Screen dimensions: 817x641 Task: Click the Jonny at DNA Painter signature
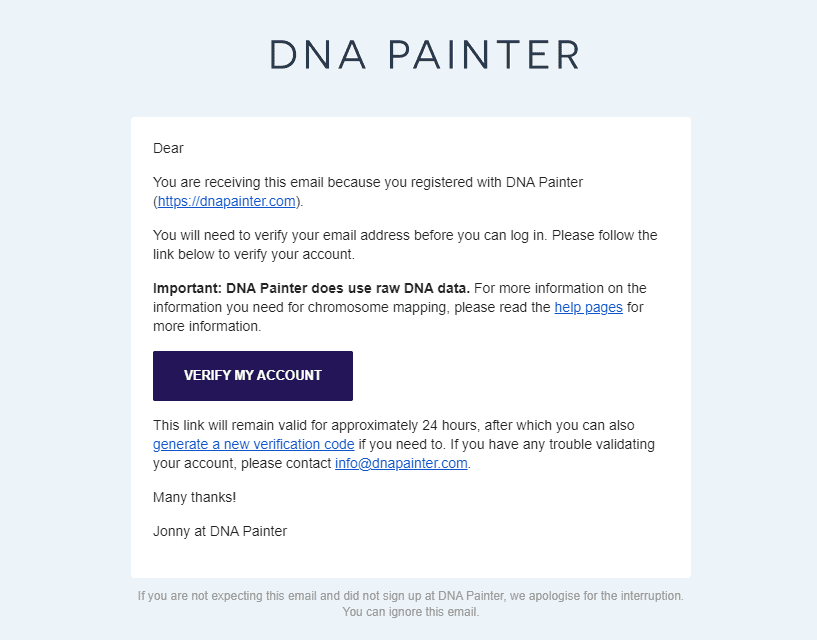coord(220,532)
